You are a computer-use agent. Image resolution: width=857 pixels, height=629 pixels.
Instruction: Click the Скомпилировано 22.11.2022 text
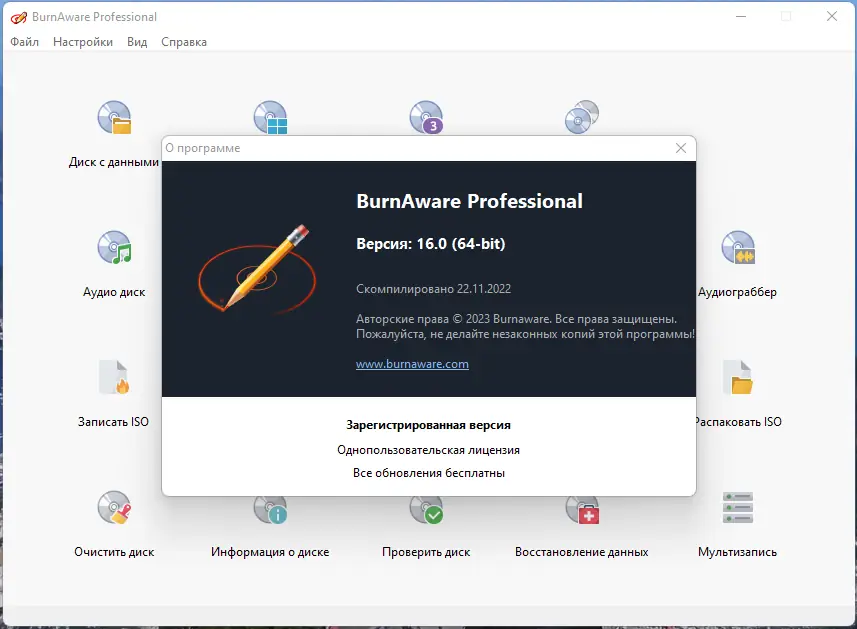[x=433, y=289]
